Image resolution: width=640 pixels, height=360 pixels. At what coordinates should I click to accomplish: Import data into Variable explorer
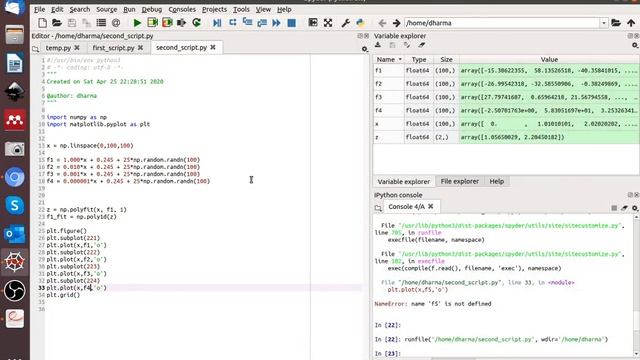pyautogui.click(x=378, y=45)
